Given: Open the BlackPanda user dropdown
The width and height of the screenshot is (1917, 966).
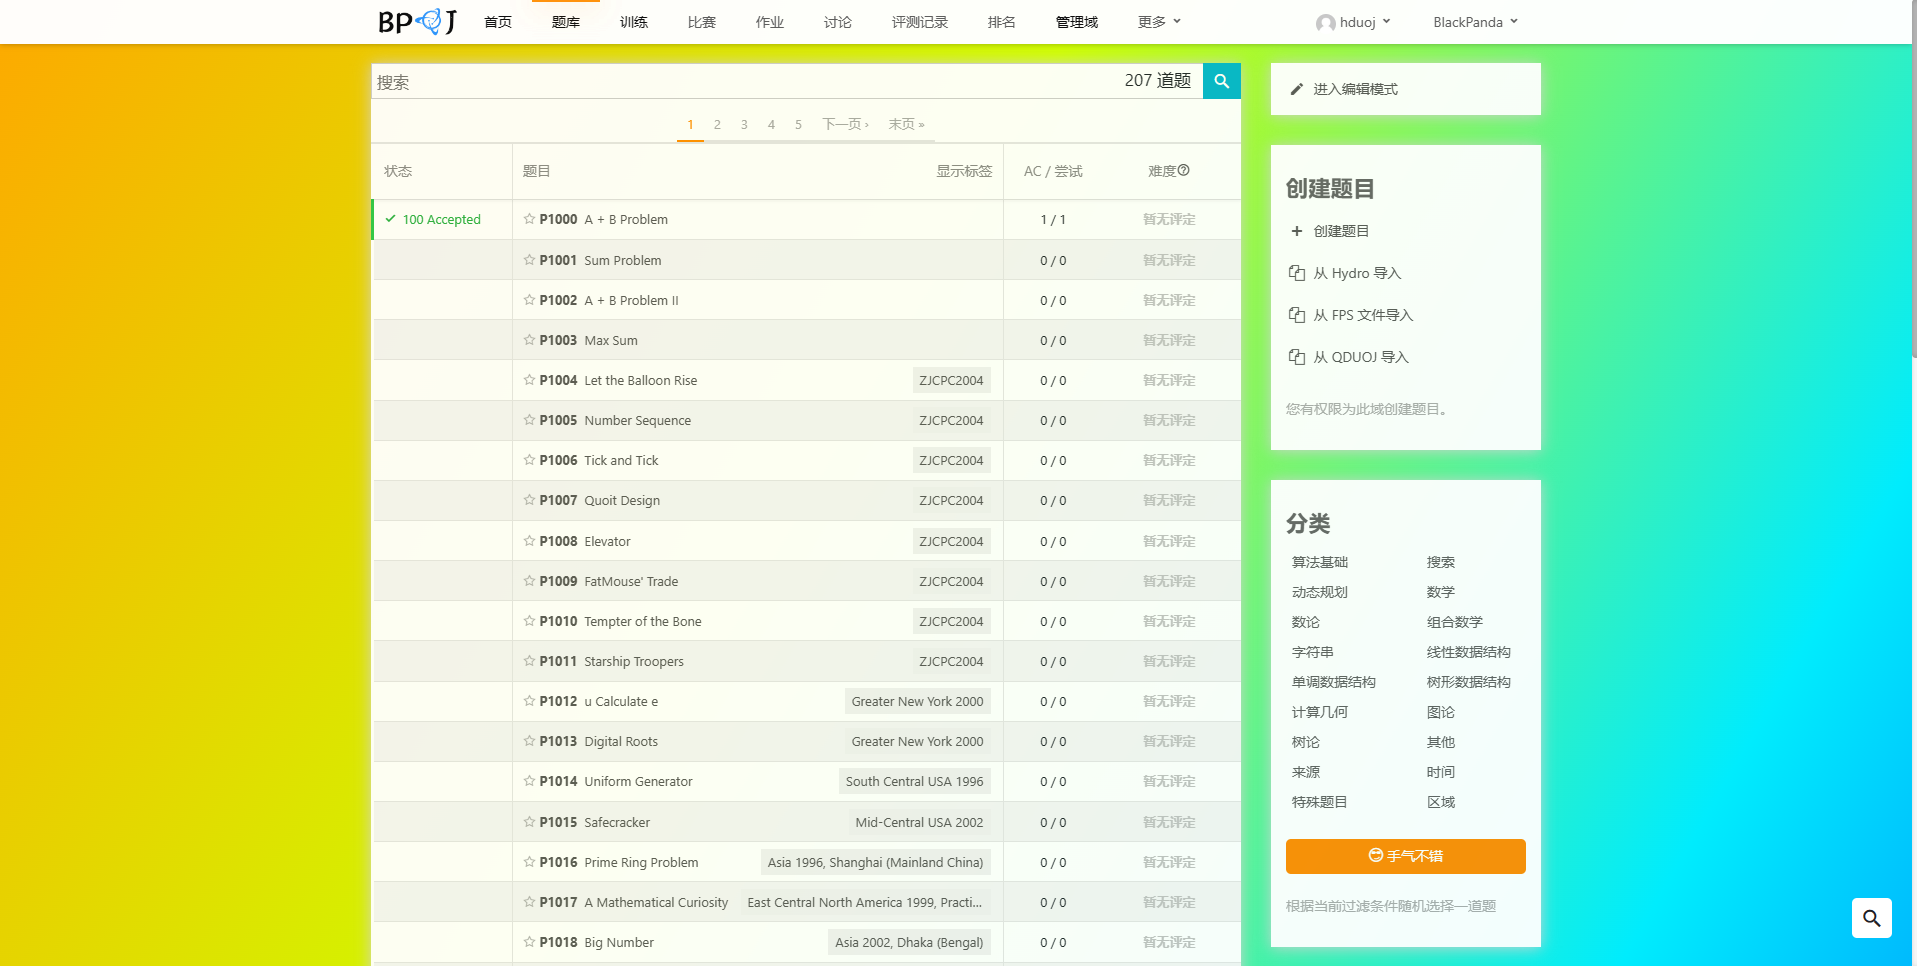Looking at the screenshot, I should 1476,22.
